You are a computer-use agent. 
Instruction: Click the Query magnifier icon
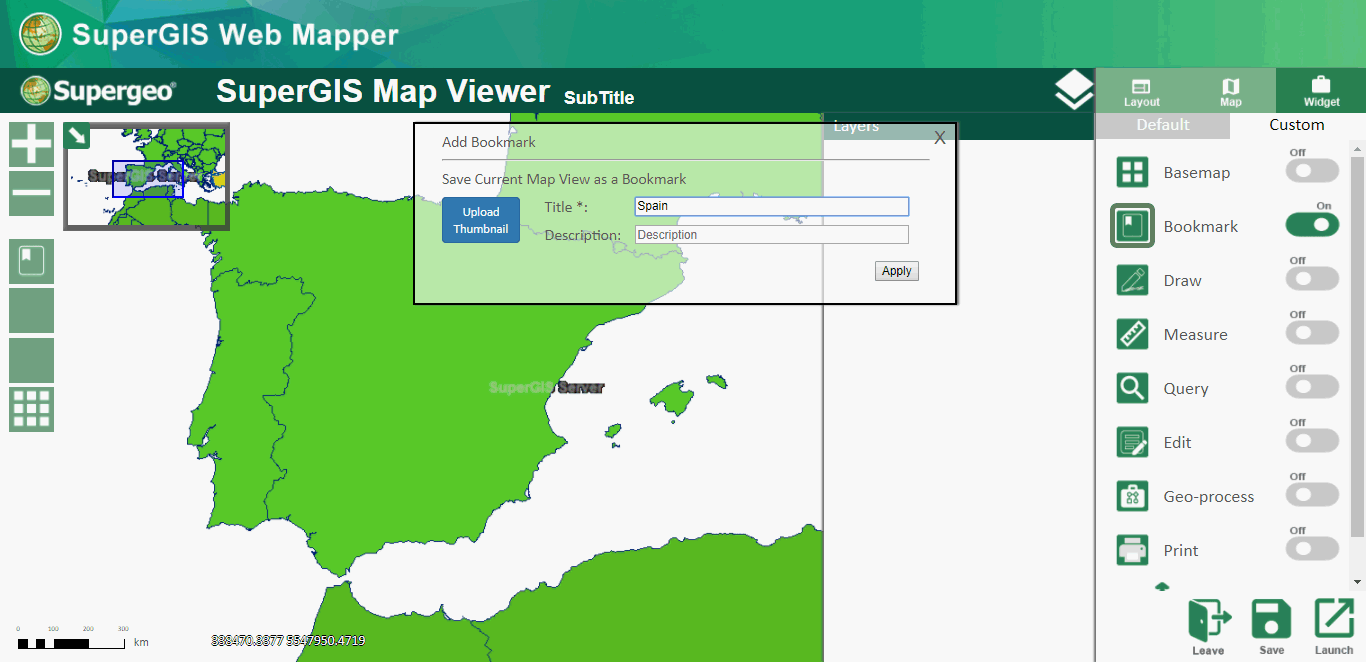click(x=1133, y=388)
